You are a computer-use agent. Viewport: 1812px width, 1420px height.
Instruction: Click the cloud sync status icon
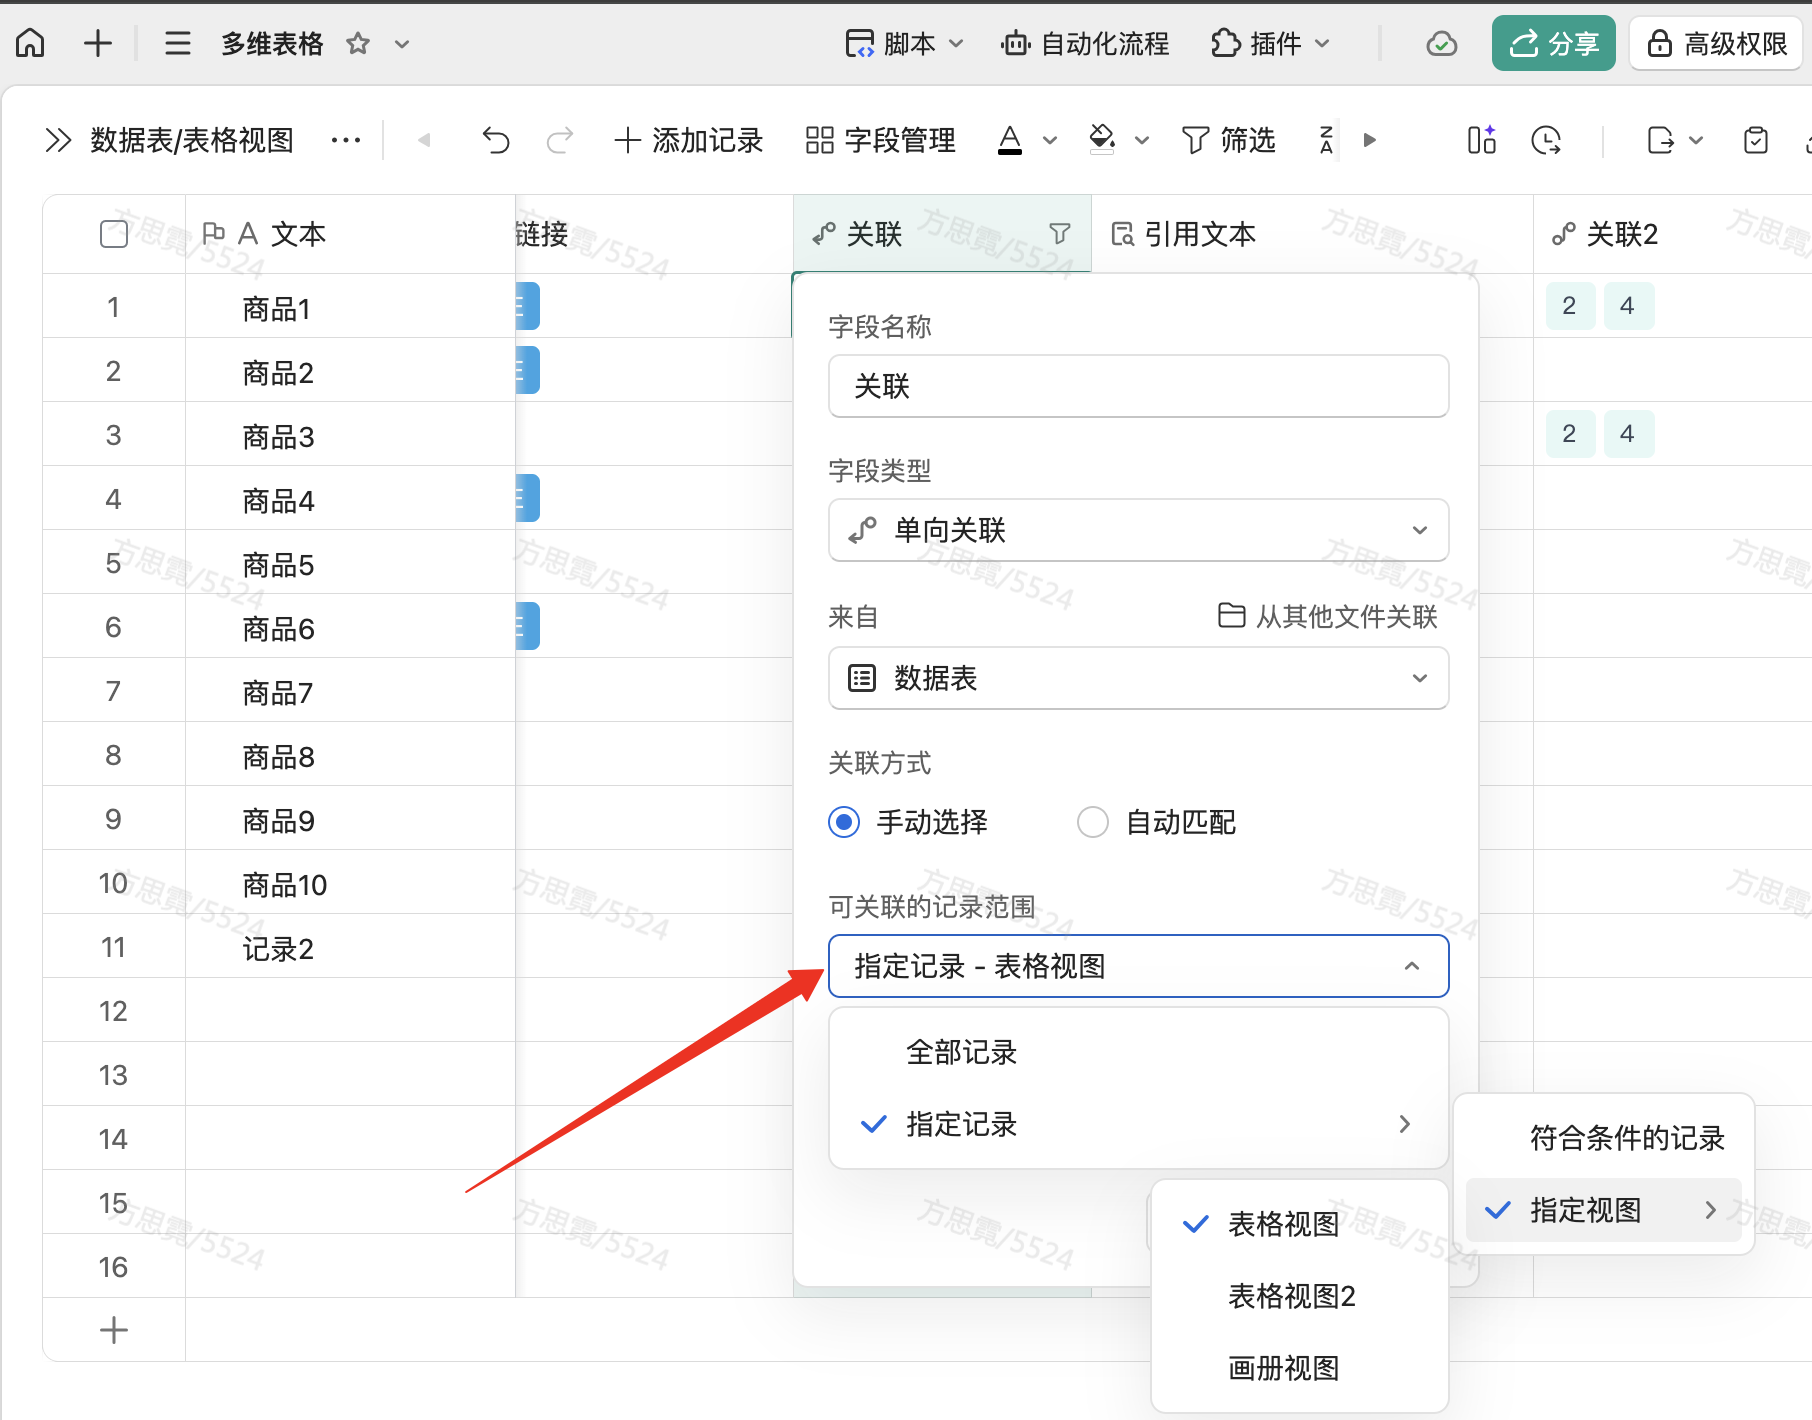pos(1441,44)
